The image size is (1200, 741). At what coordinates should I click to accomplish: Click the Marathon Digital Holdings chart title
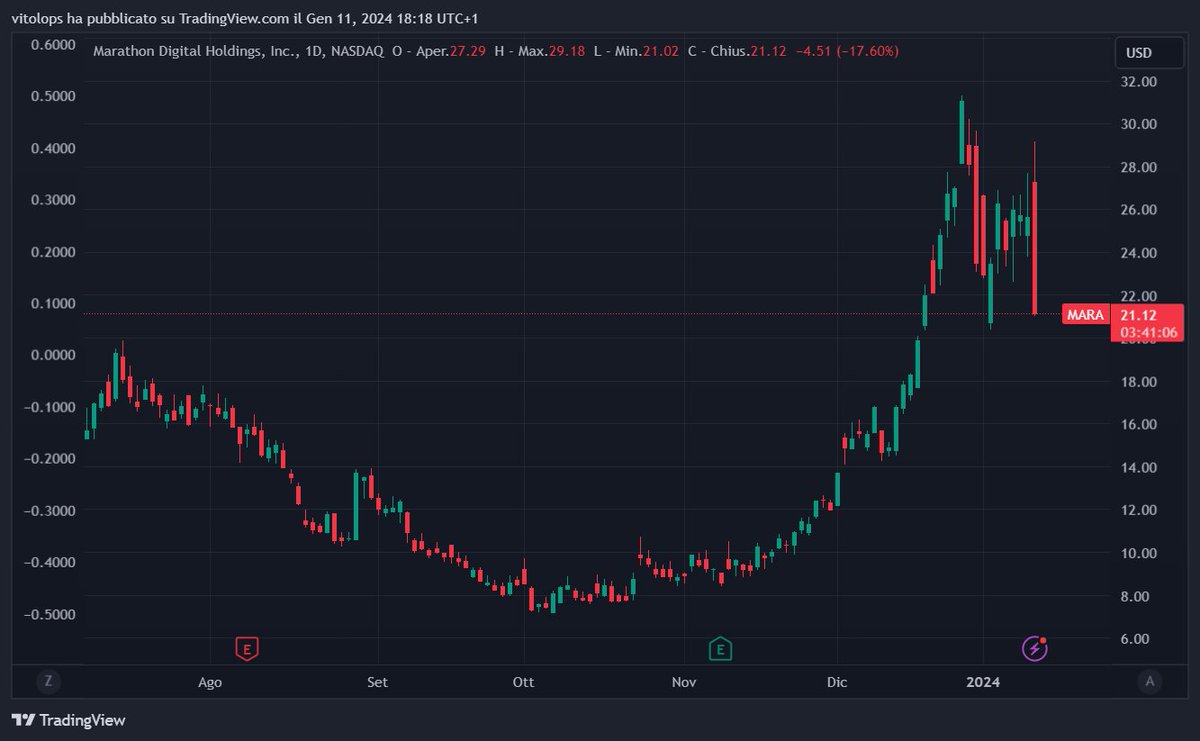click(238, 50)
